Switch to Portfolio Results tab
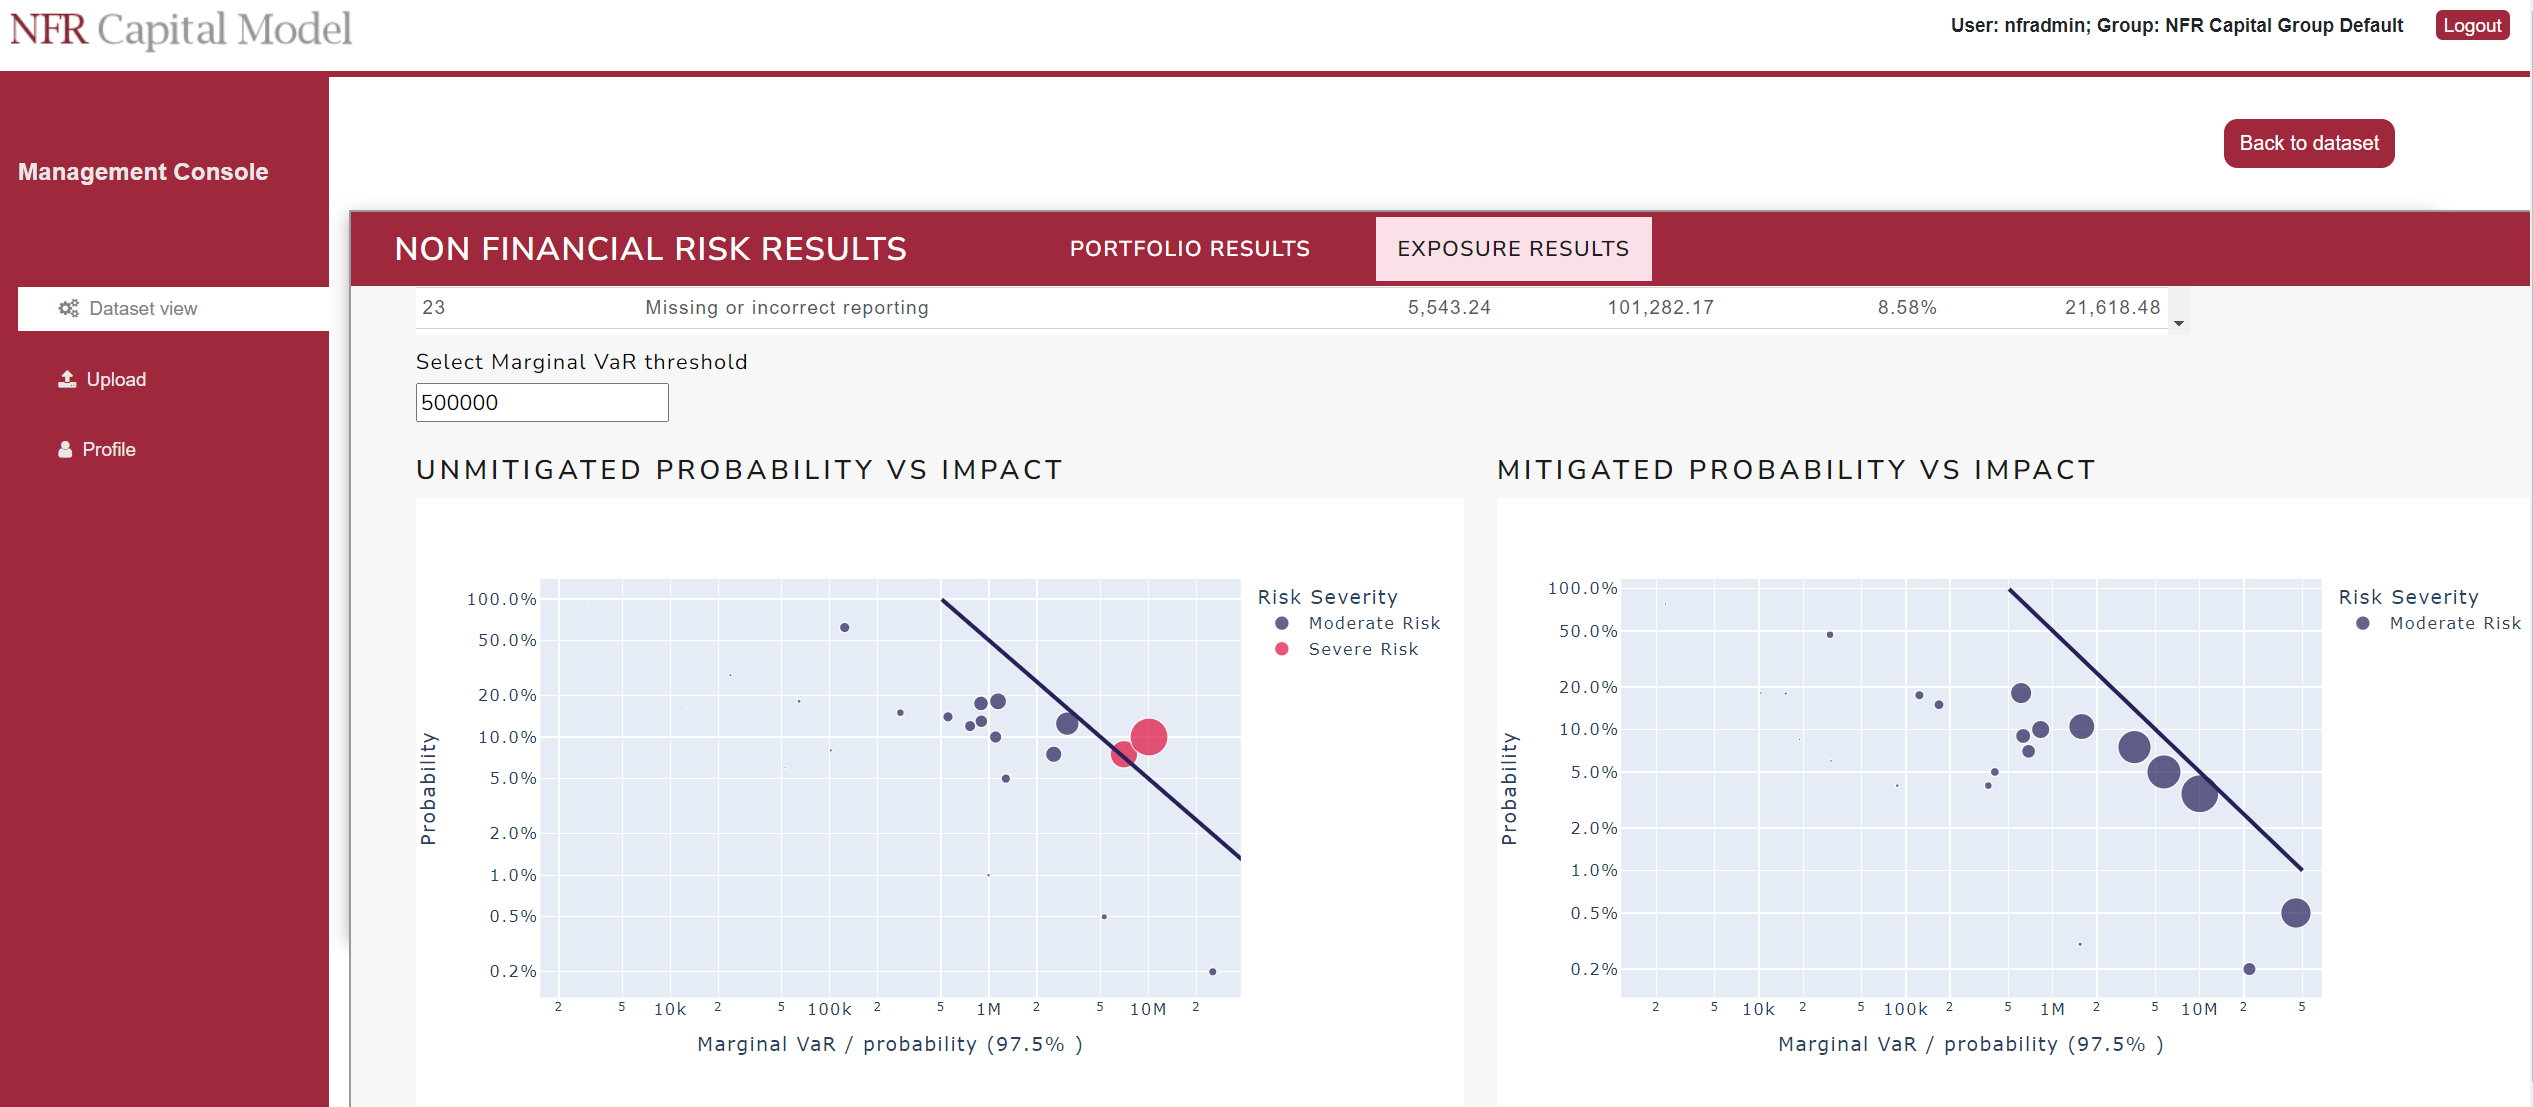The image size is (2533, 1107). 1189,249
